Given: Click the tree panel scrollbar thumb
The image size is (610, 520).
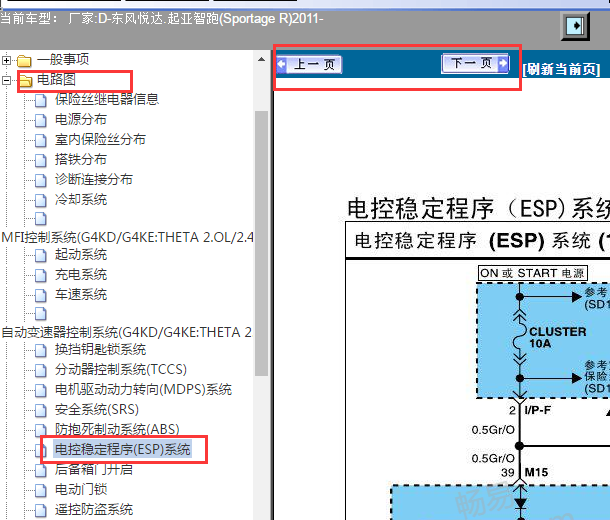Looking at the screenshot, I should click(x=261, y=243).
